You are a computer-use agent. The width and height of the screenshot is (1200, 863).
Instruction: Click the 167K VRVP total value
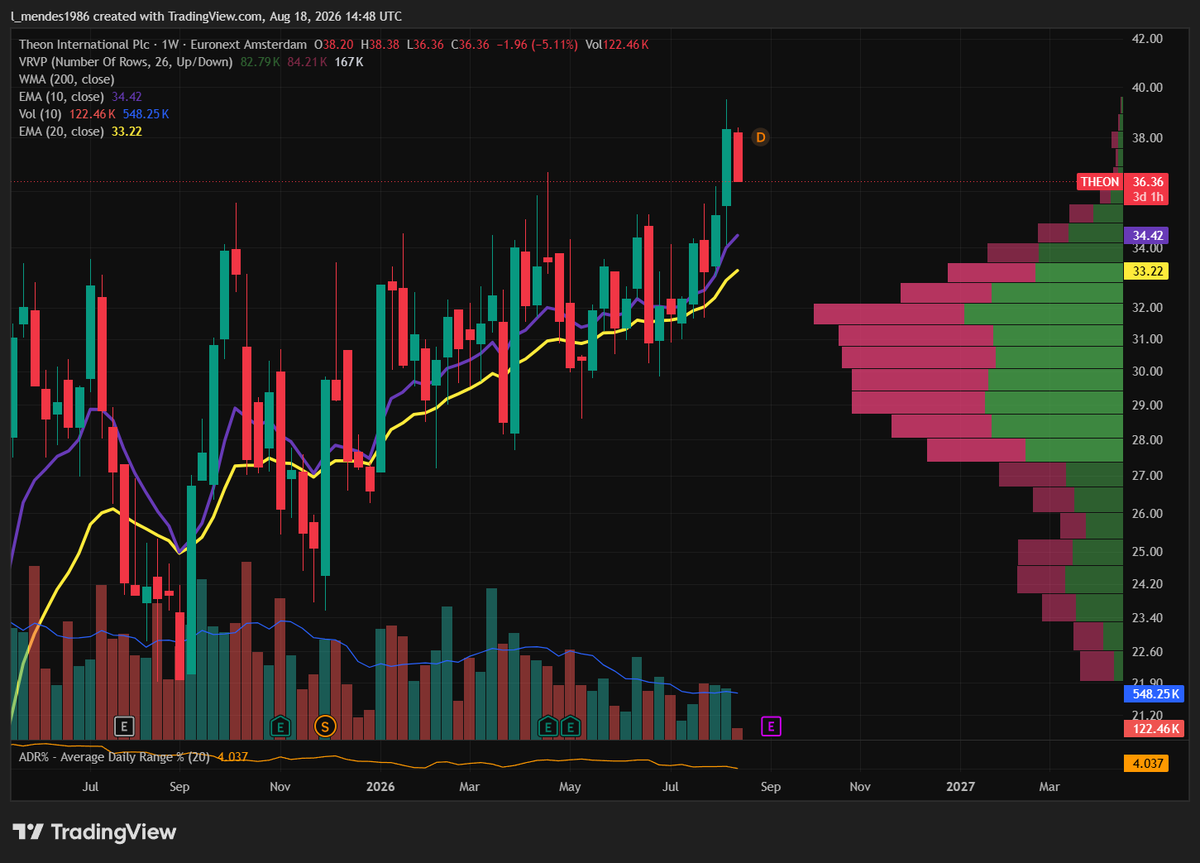tap(348, 62)
